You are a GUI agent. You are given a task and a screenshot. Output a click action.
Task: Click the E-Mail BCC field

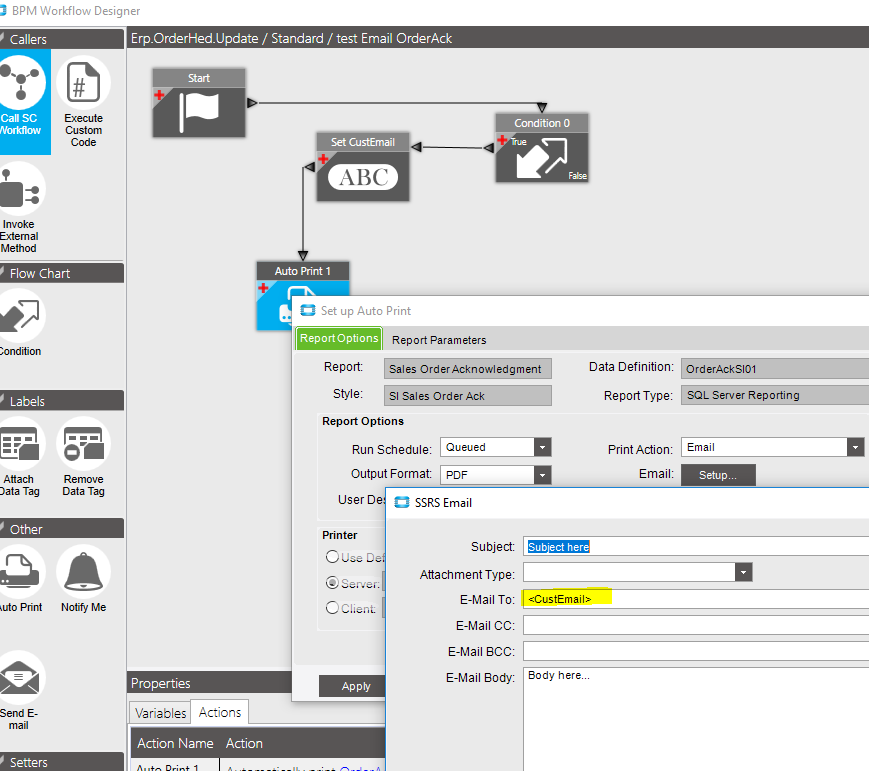[x=696, y=651]
